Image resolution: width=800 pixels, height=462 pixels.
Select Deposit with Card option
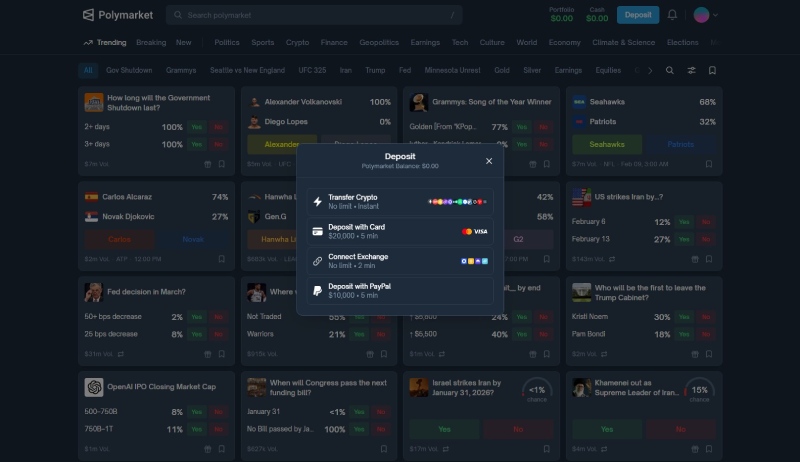400,231
